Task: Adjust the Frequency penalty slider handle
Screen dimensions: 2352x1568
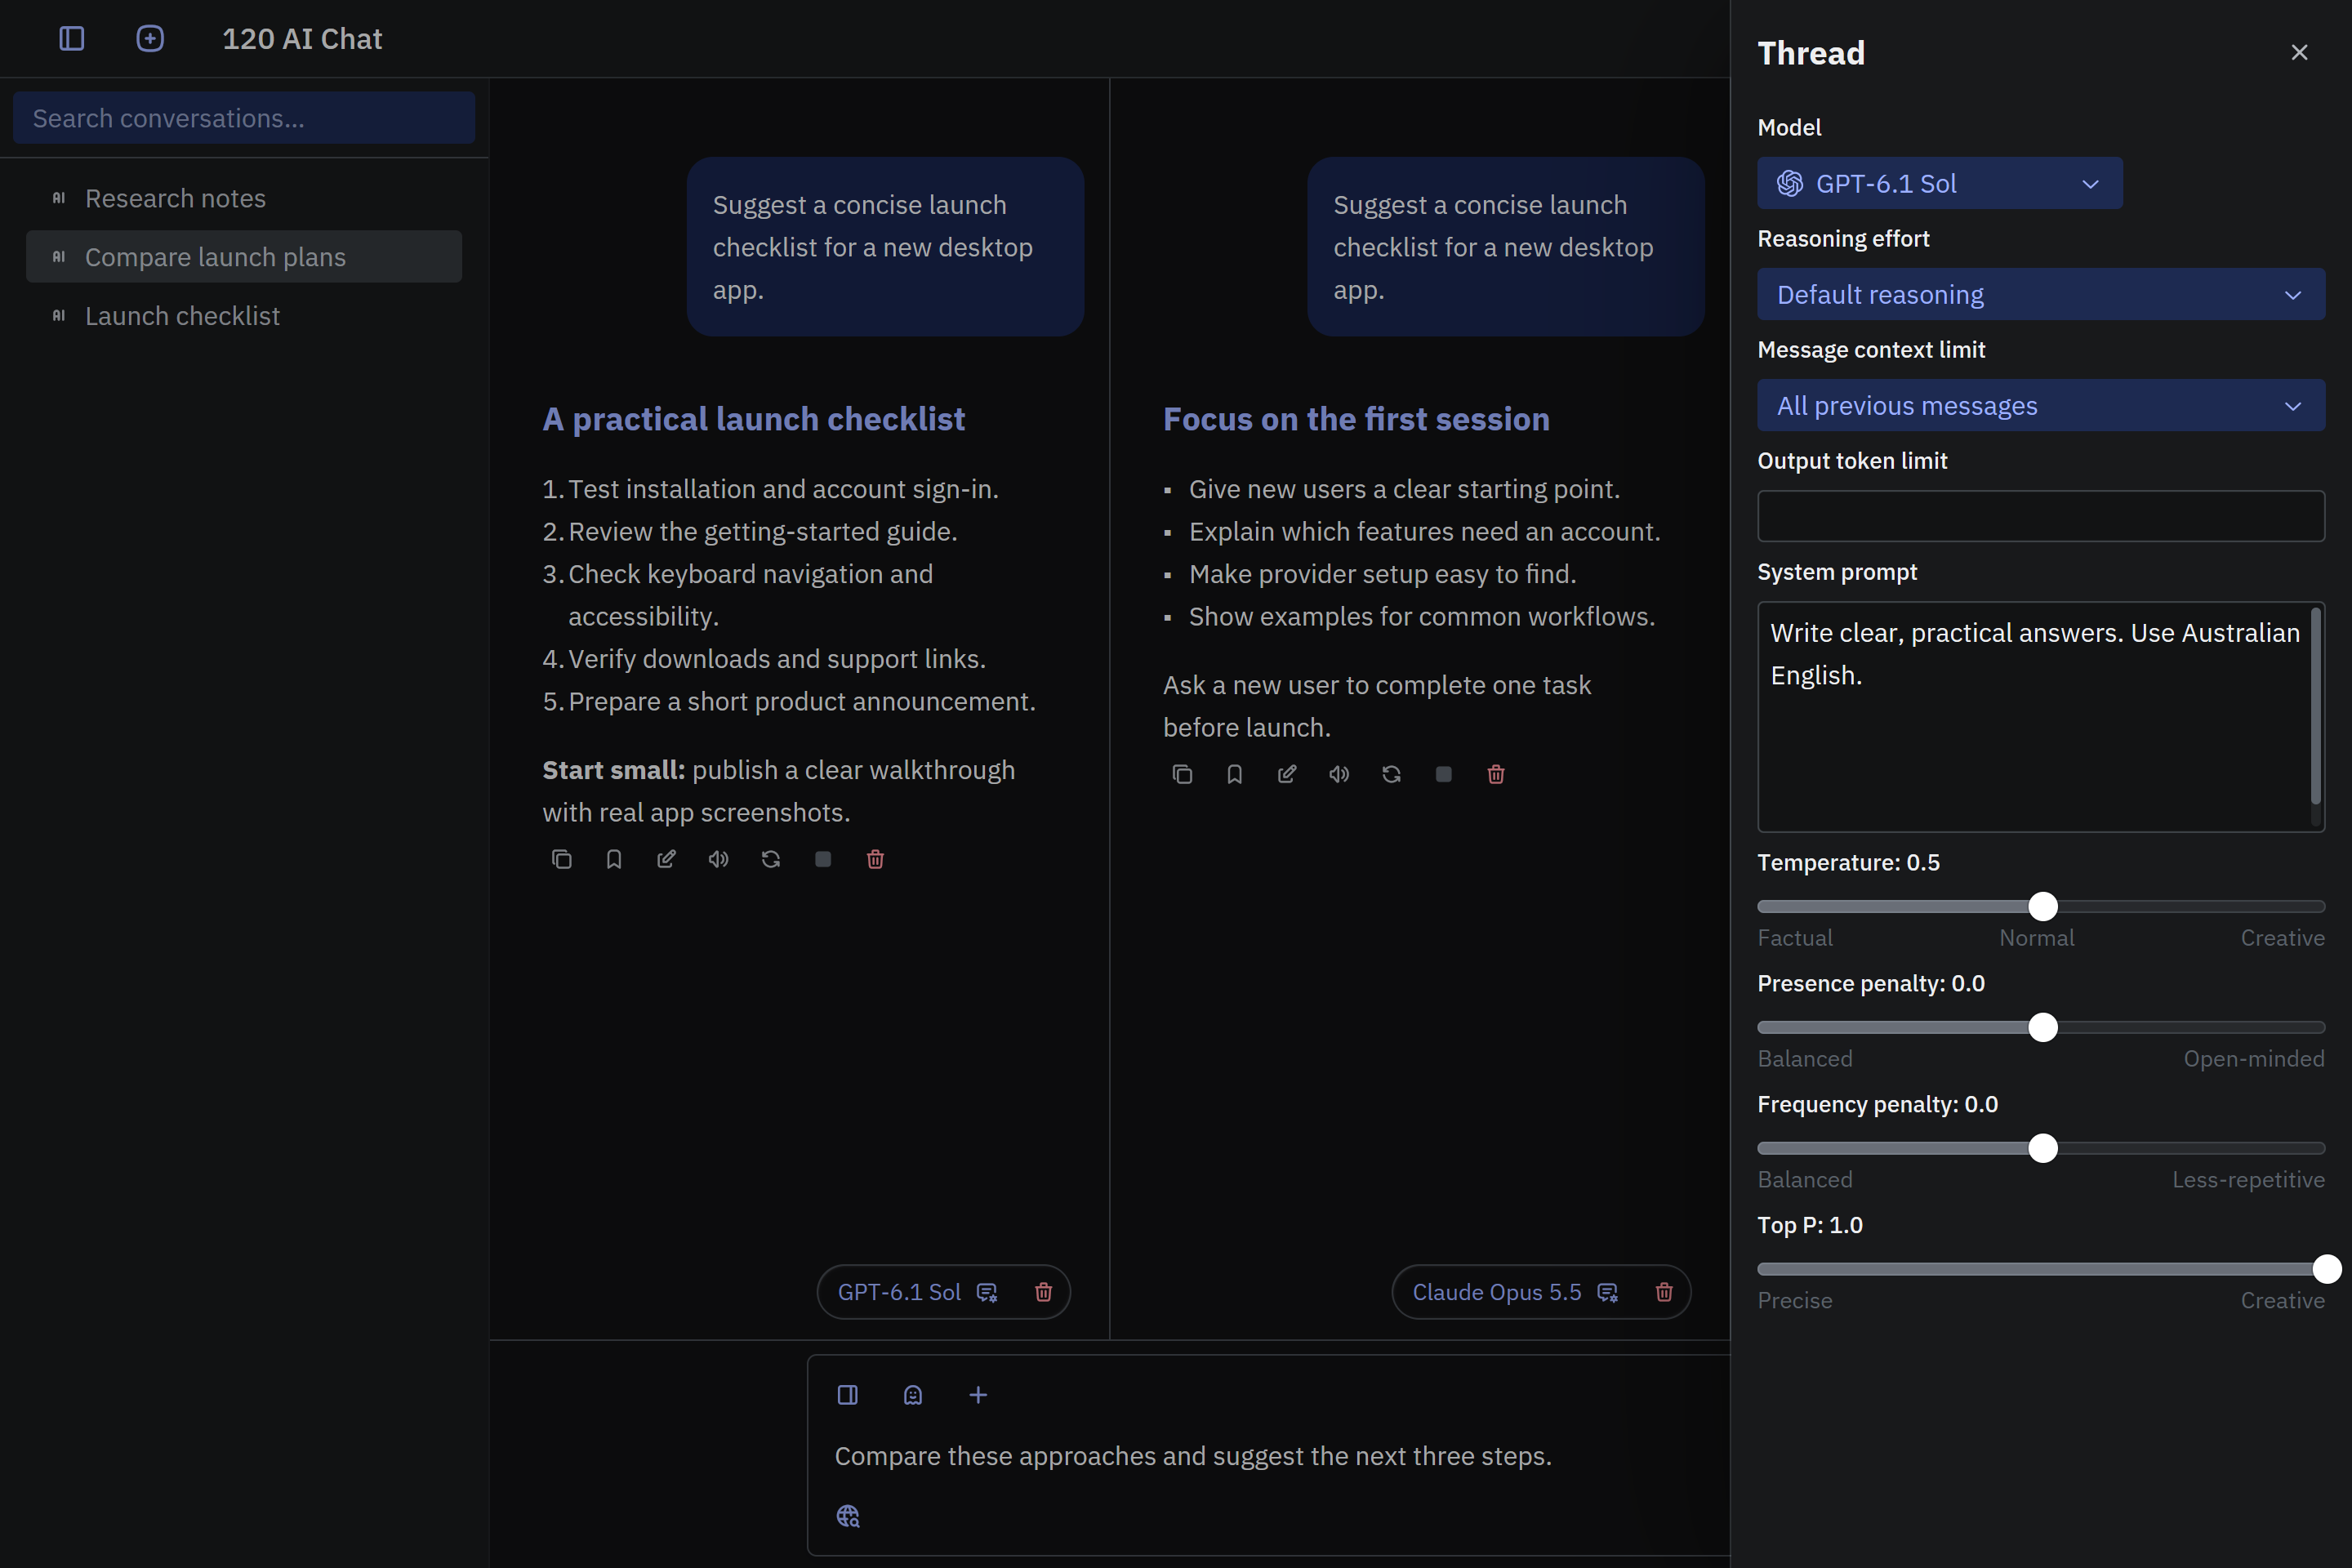Action: click(x=2043, y=1148)
